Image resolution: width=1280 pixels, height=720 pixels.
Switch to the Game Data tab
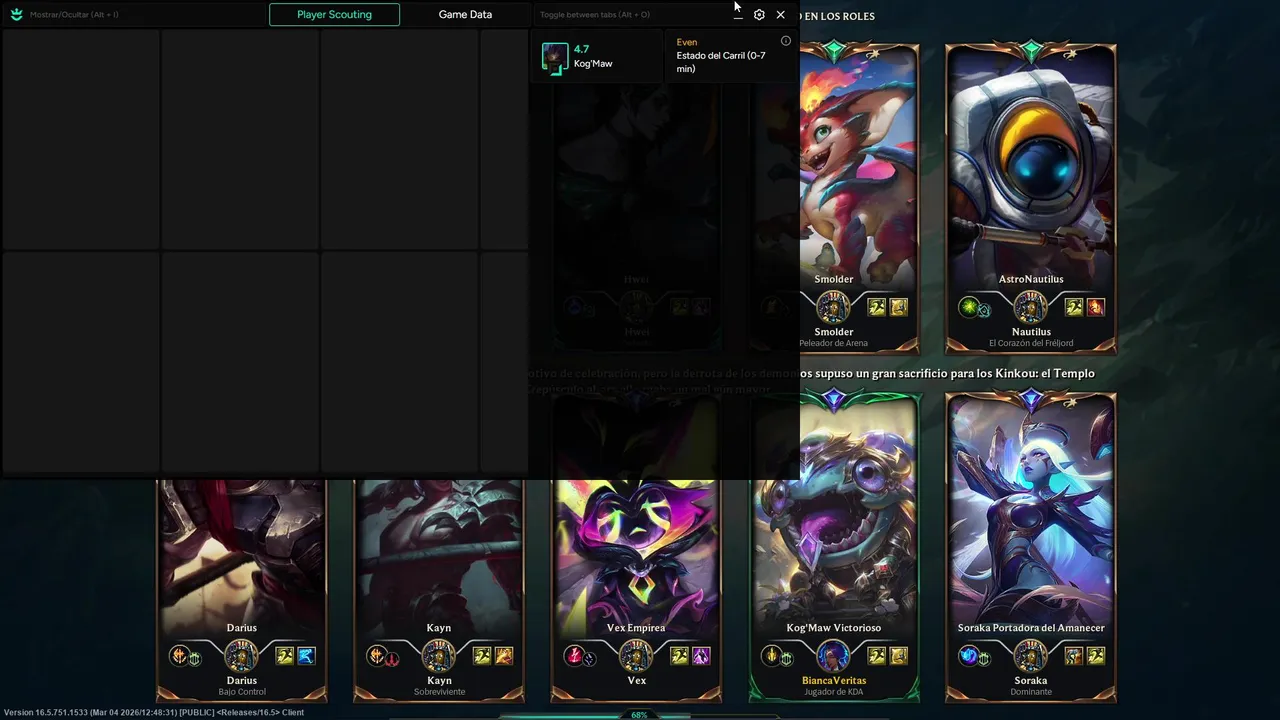(465, 15)
